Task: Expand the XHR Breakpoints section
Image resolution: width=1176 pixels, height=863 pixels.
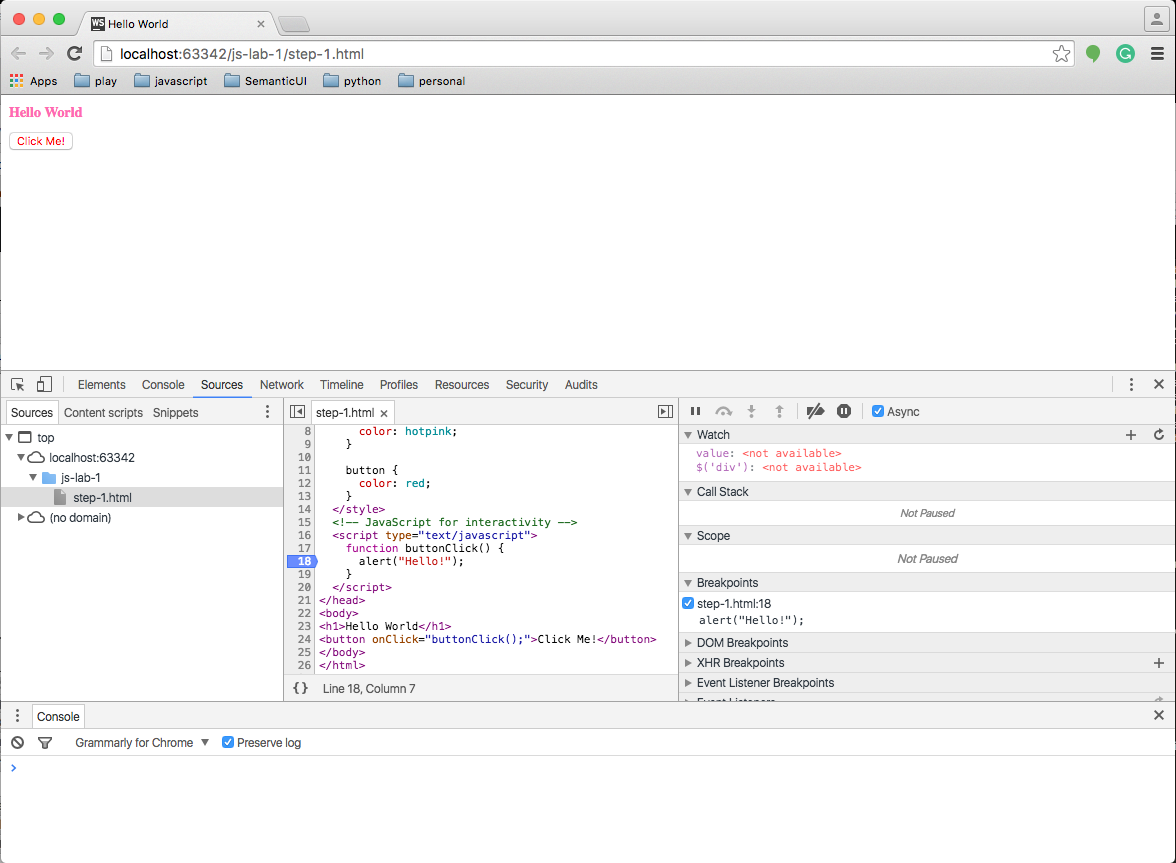Action: (x=687, y=663)
